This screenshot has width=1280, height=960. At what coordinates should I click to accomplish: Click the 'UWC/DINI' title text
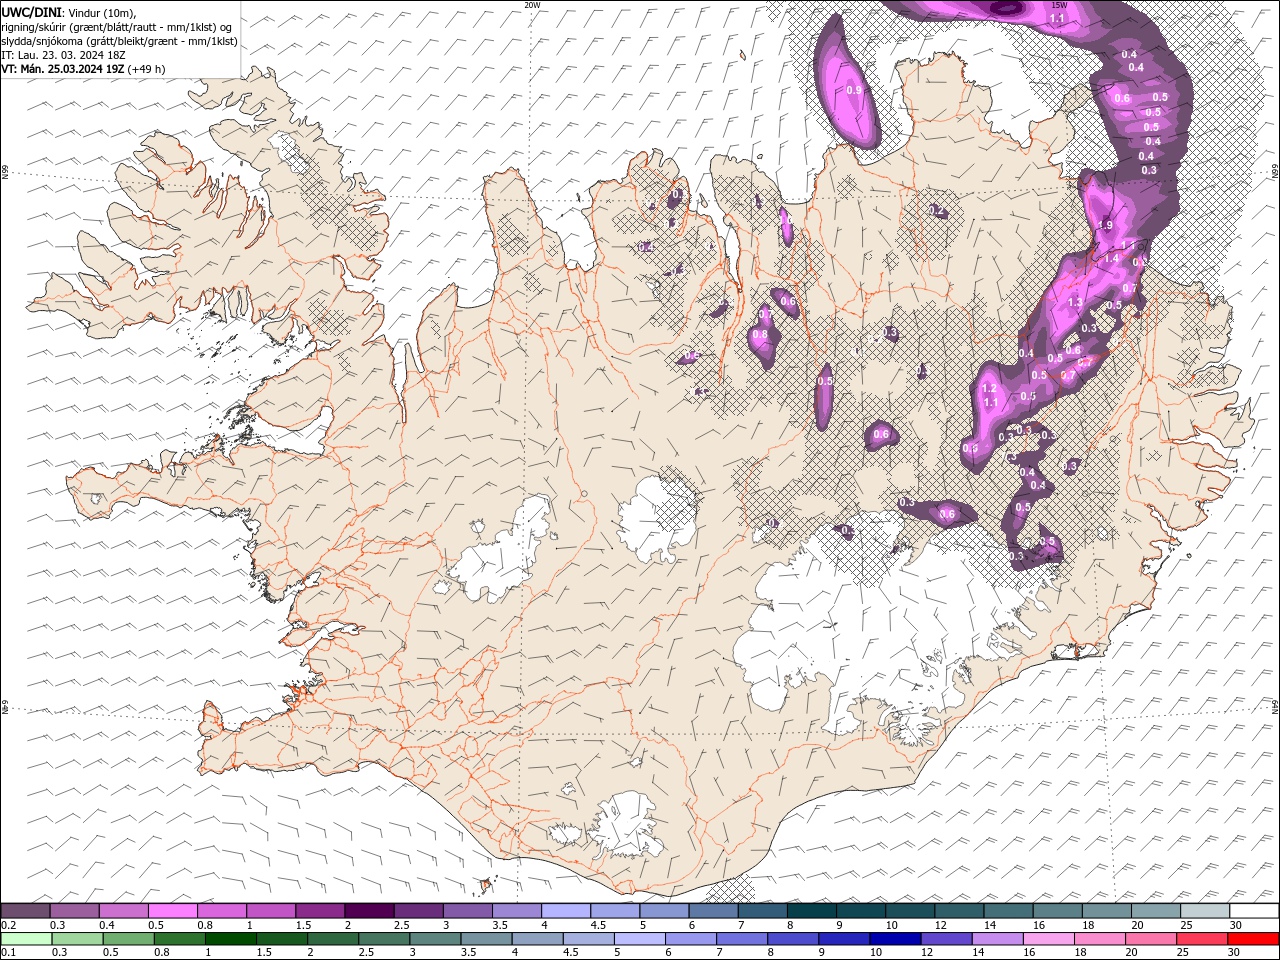[31, 12]
